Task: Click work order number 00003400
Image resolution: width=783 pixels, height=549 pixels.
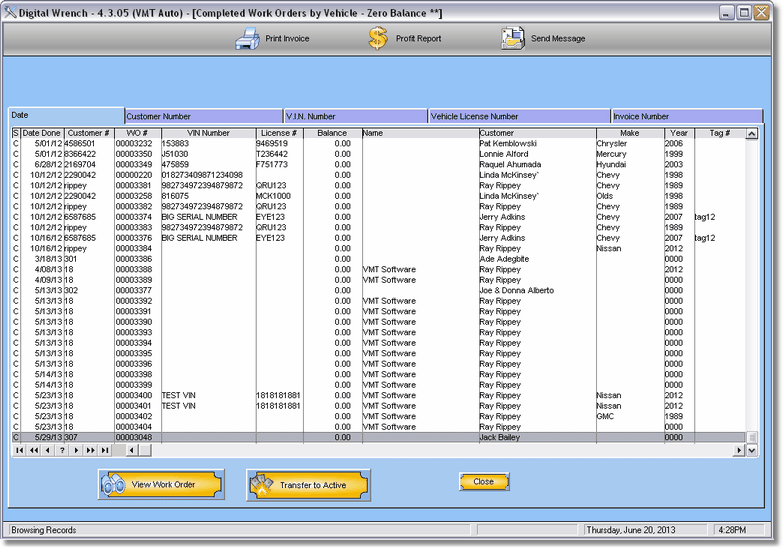Action: point(134,395)
